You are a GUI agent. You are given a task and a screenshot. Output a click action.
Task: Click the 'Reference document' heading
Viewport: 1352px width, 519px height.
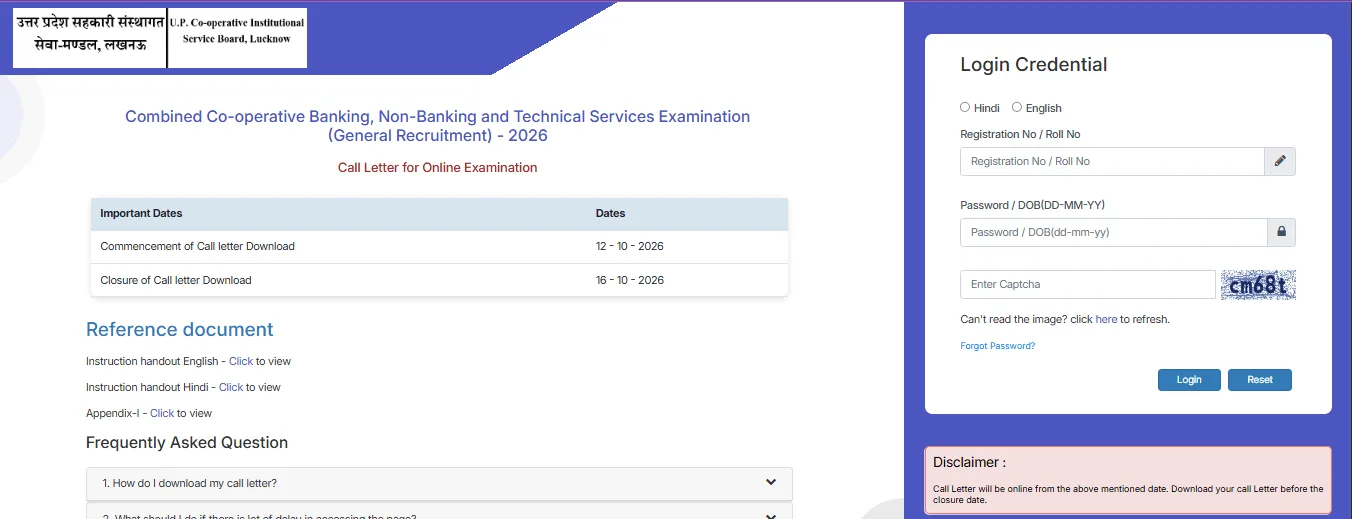click(x=180, y=329)
